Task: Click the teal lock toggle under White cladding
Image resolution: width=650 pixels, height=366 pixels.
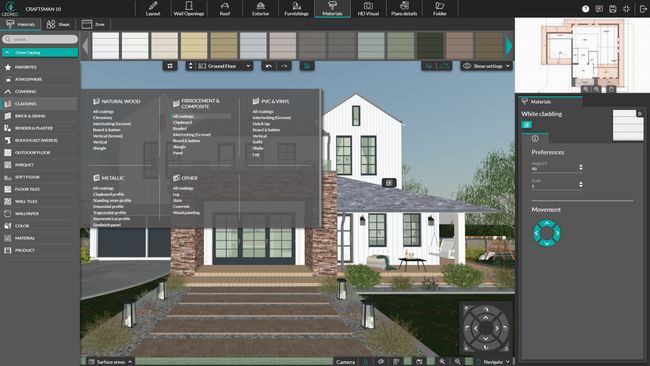Action: 526,124
